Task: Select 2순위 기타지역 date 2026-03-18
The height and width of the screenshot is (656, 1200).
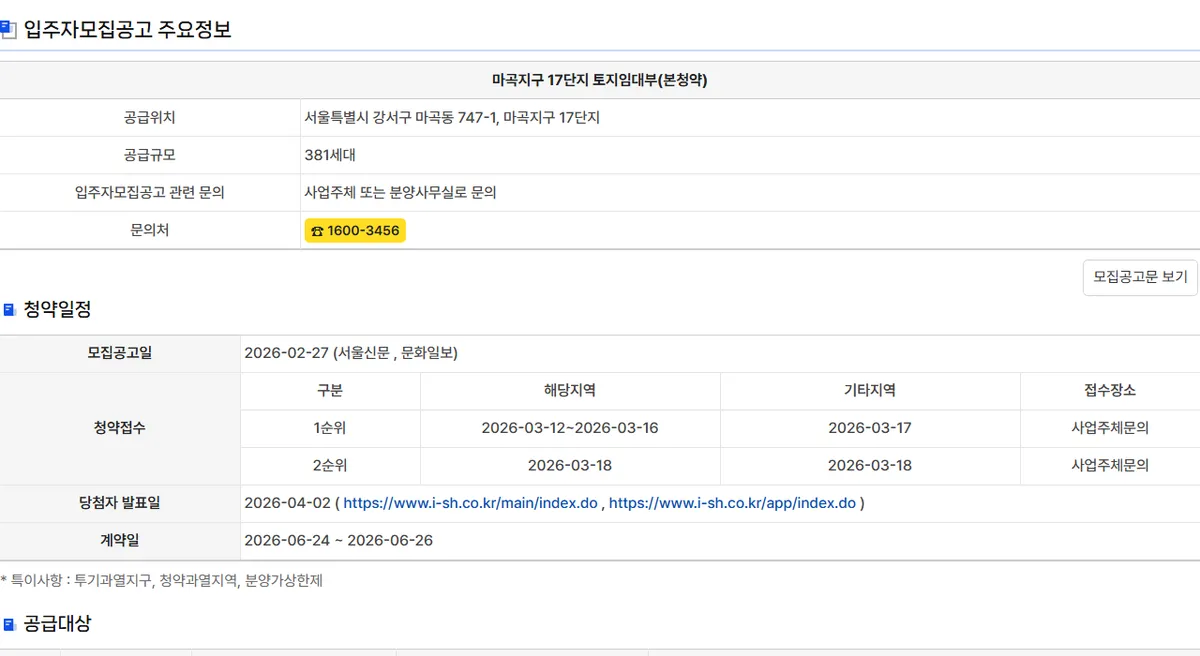Action: pyautogui.click(x=870, y=466)
